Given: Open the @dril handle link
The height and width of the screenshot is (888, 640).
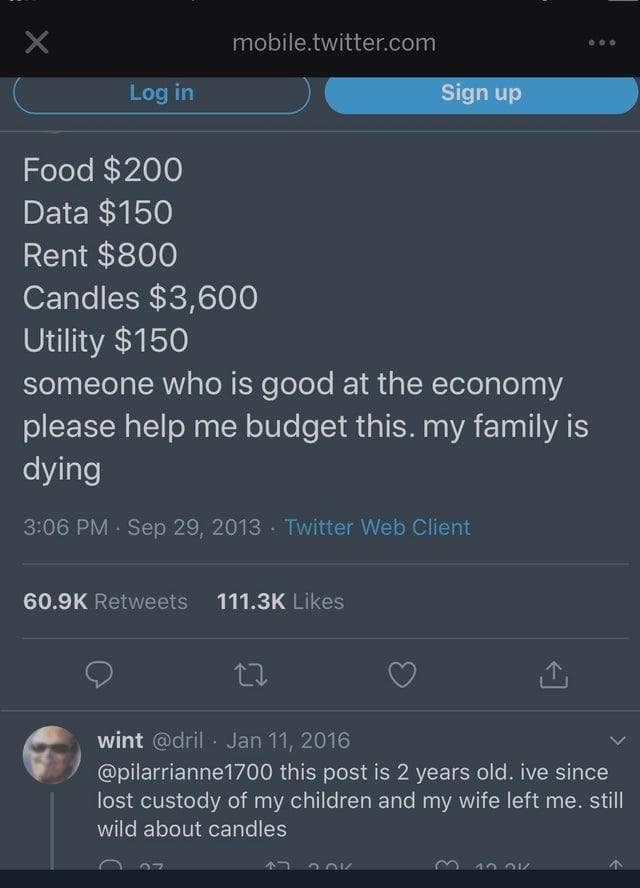Looking at the screenshot, I should coord(178,741).
